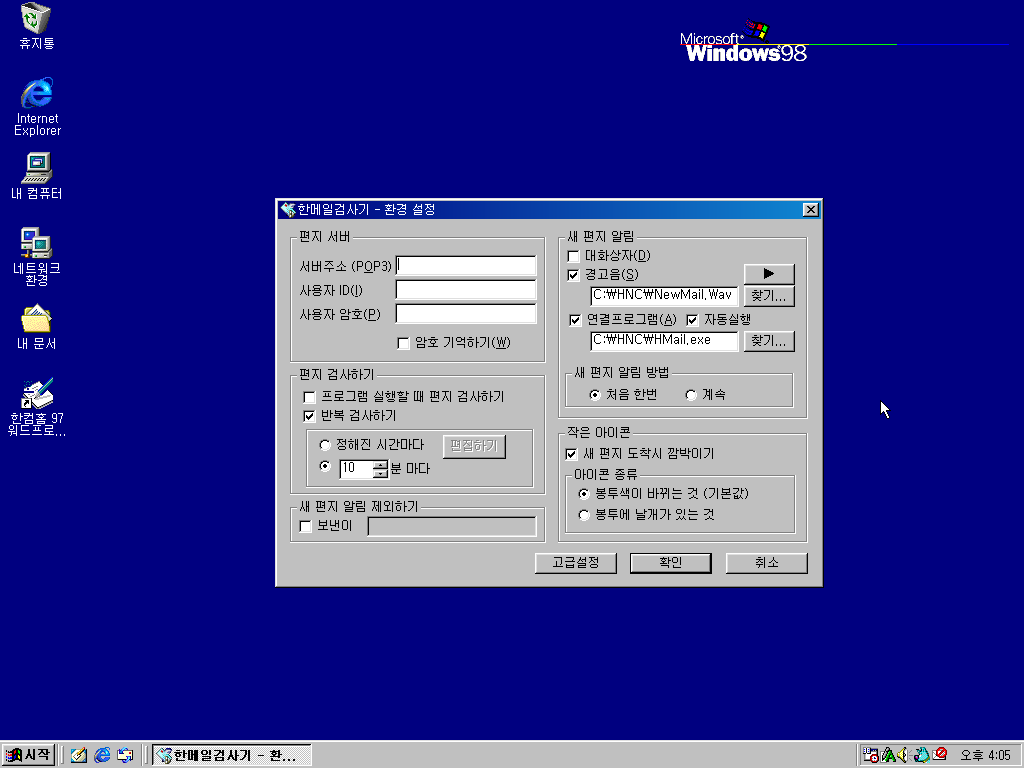
Task: Click in the 10-minute interval box
Action: coord(357,468)
